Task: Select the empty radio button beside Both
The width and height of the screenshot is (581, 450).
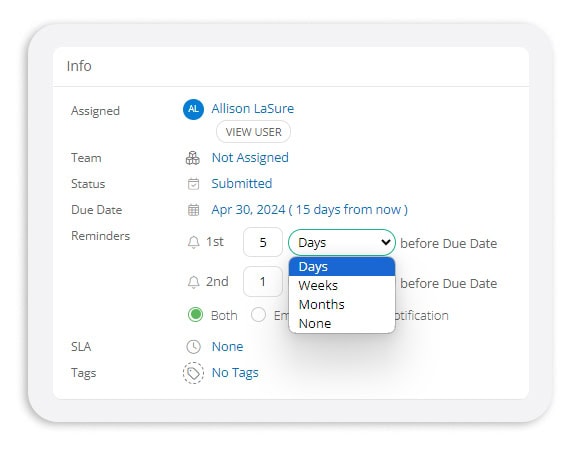Action: [258, 315]
